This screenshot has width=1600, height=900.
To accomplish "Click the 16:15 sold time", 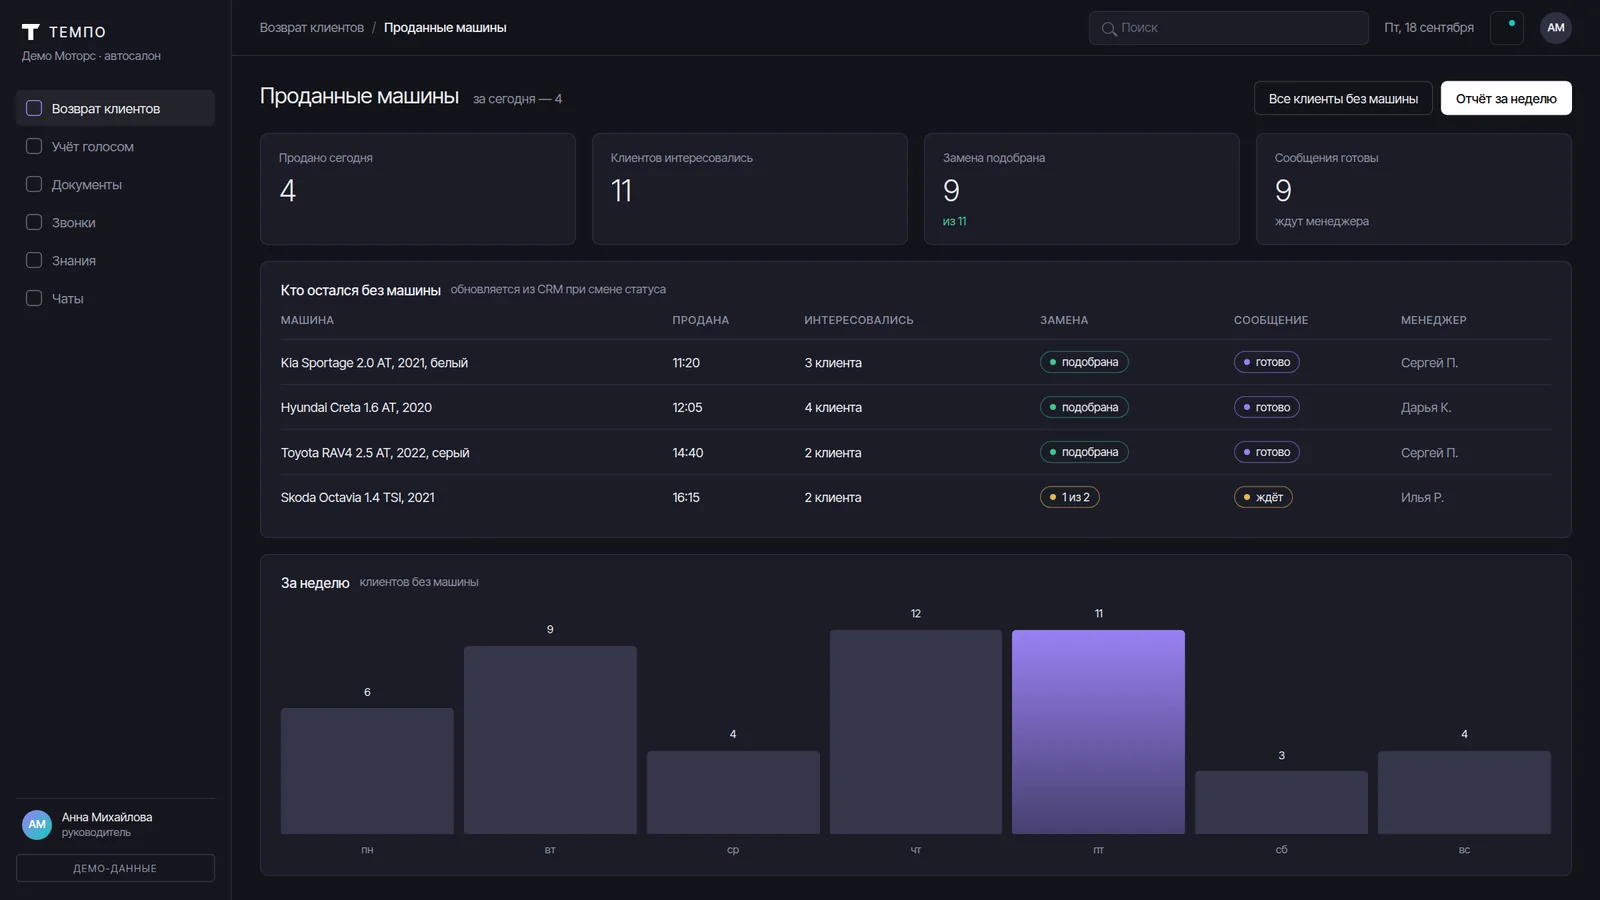I will click(x=686, y=497).
